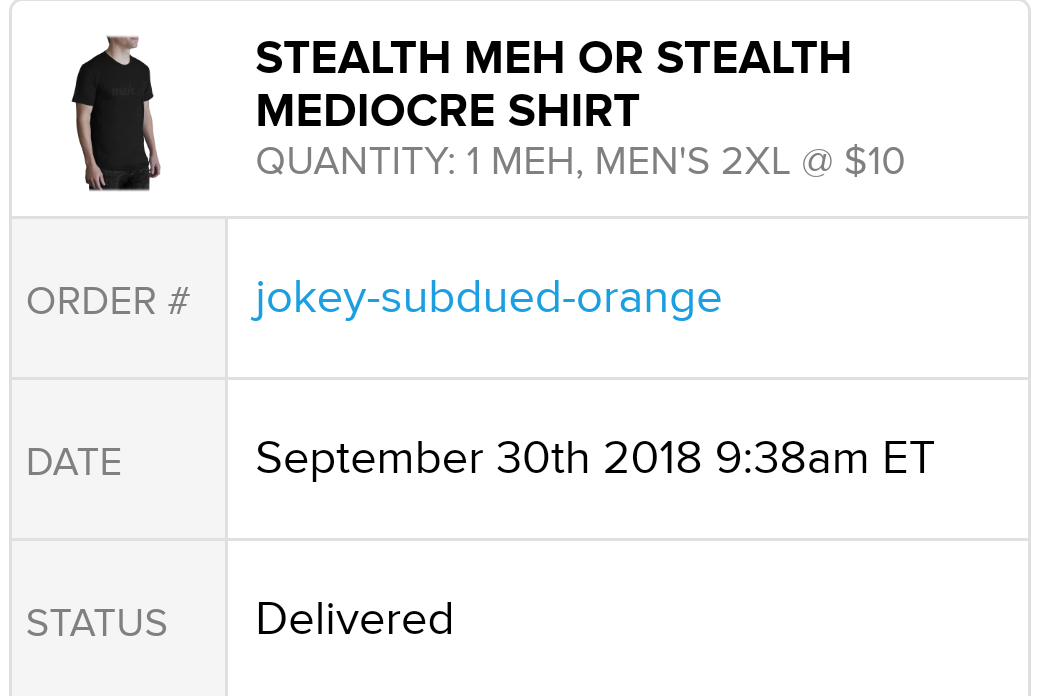Click the DATE row label
The image size is (1047, 696).
tap(74, 462)
